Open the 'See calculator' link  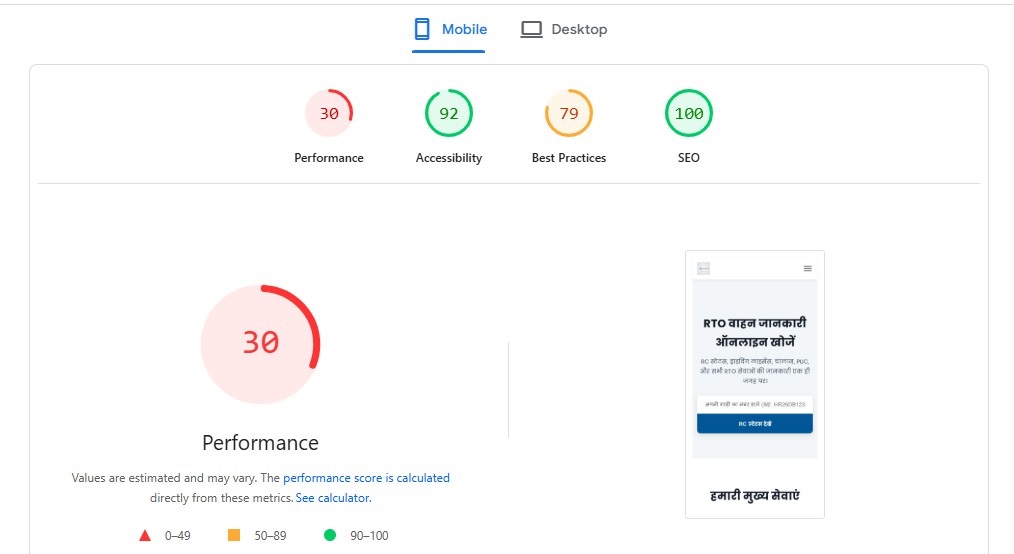tap(333, 498)
